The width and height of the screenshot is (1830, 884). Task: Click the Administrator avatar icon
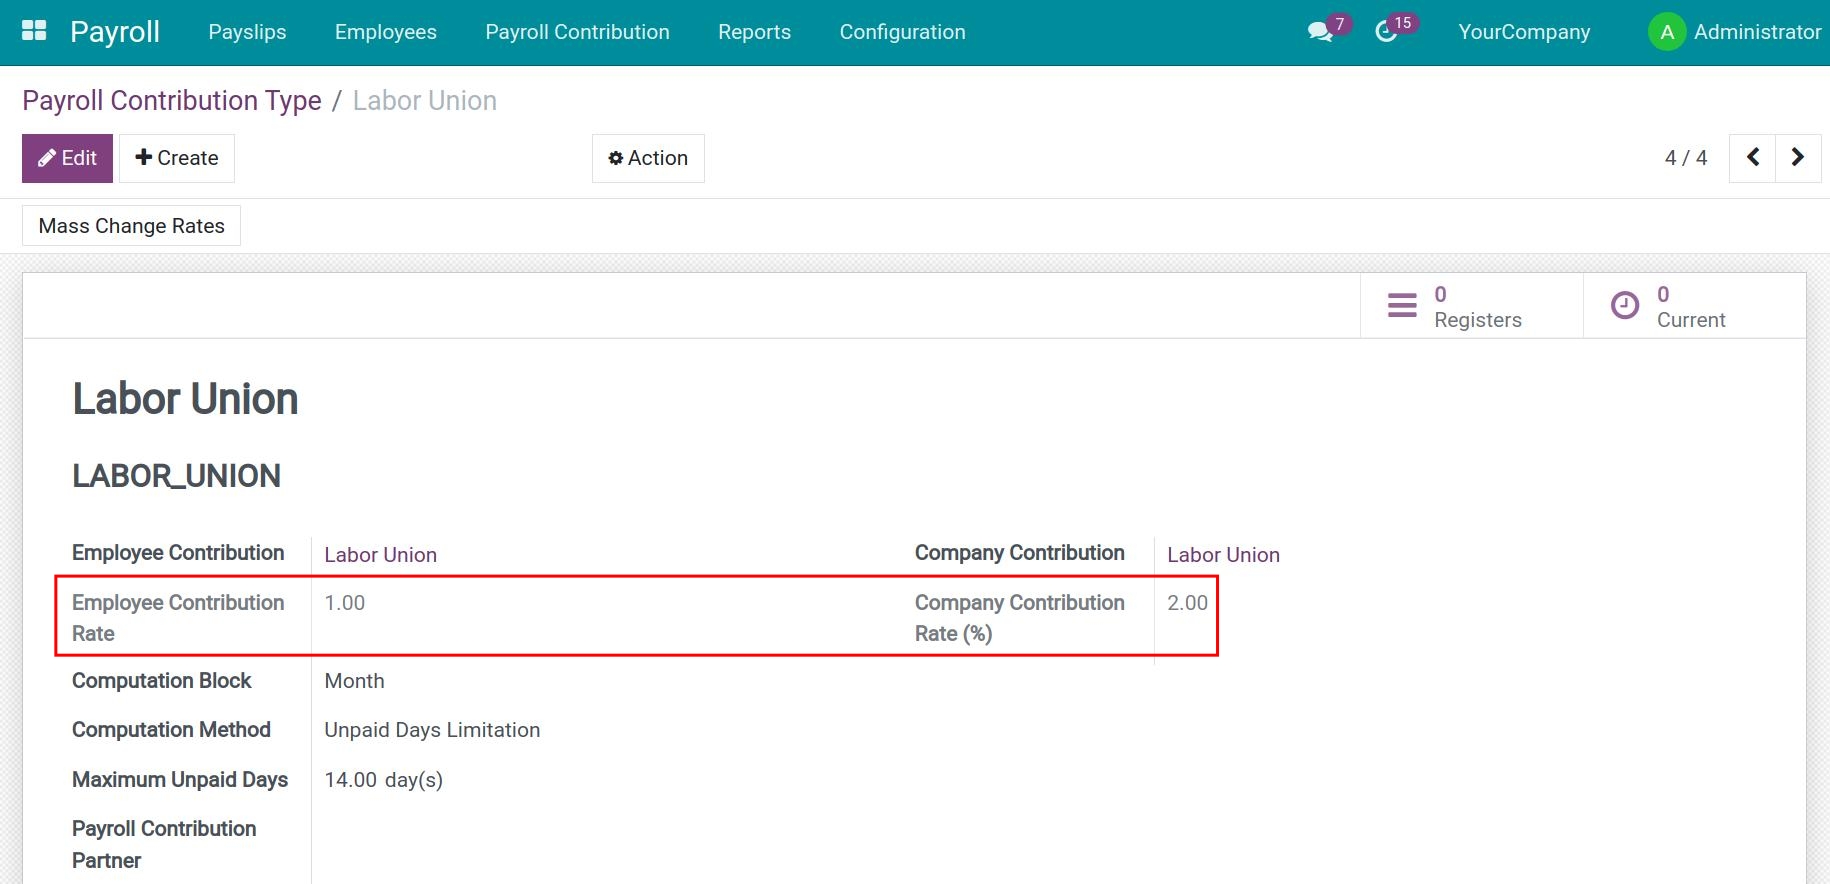coord(1666,32)
